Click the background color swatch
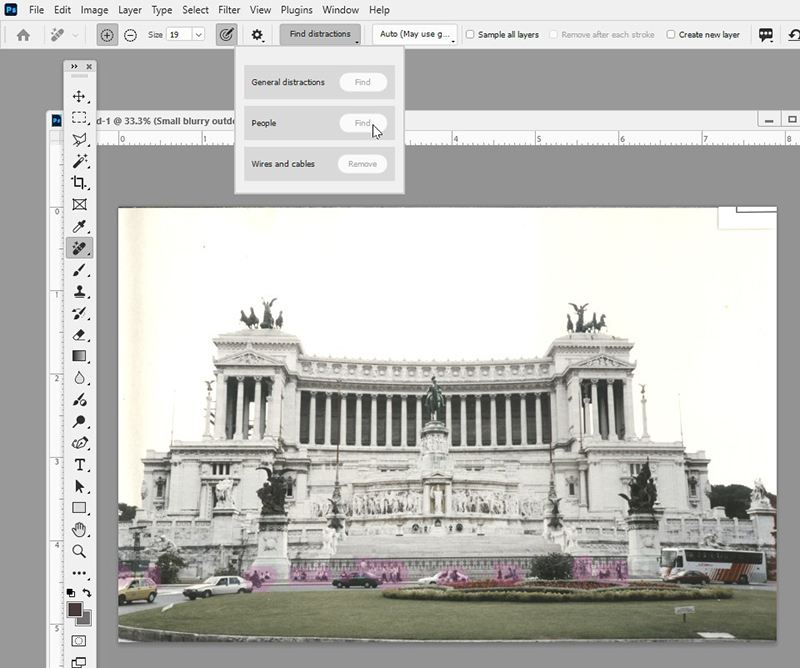Screen dimensions: 800x668 click(86, 620)
